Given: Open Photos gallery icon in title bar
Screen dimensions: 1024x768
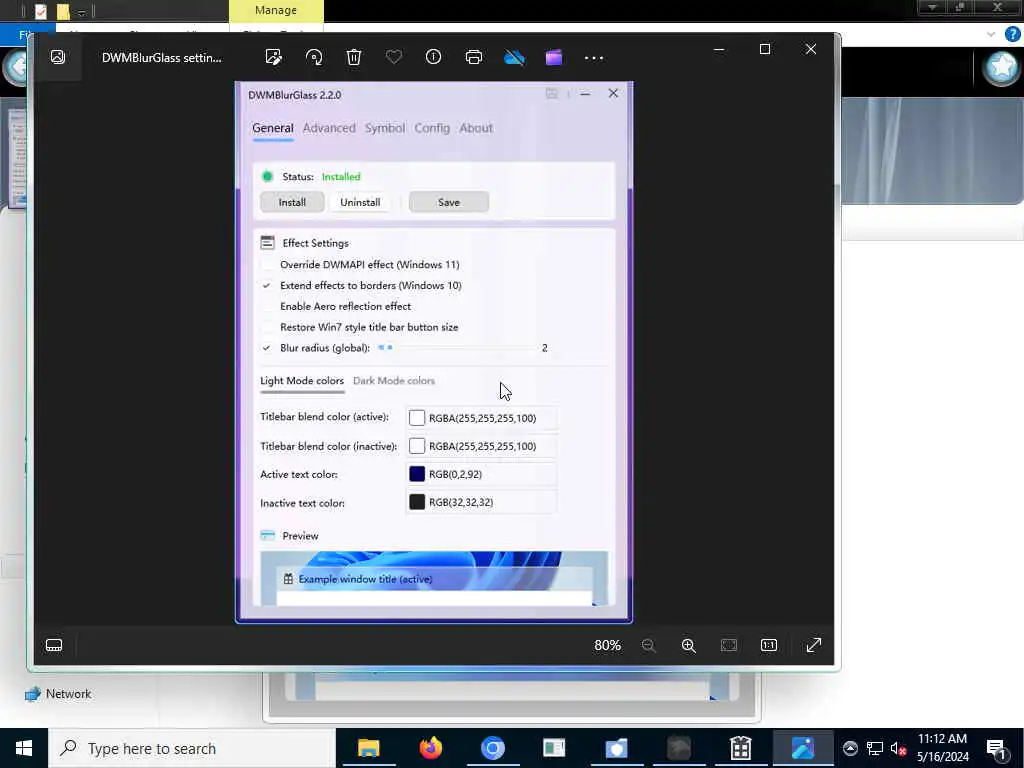Looking at the screenshot, I should pyautogui.click(x=58, y=57).
